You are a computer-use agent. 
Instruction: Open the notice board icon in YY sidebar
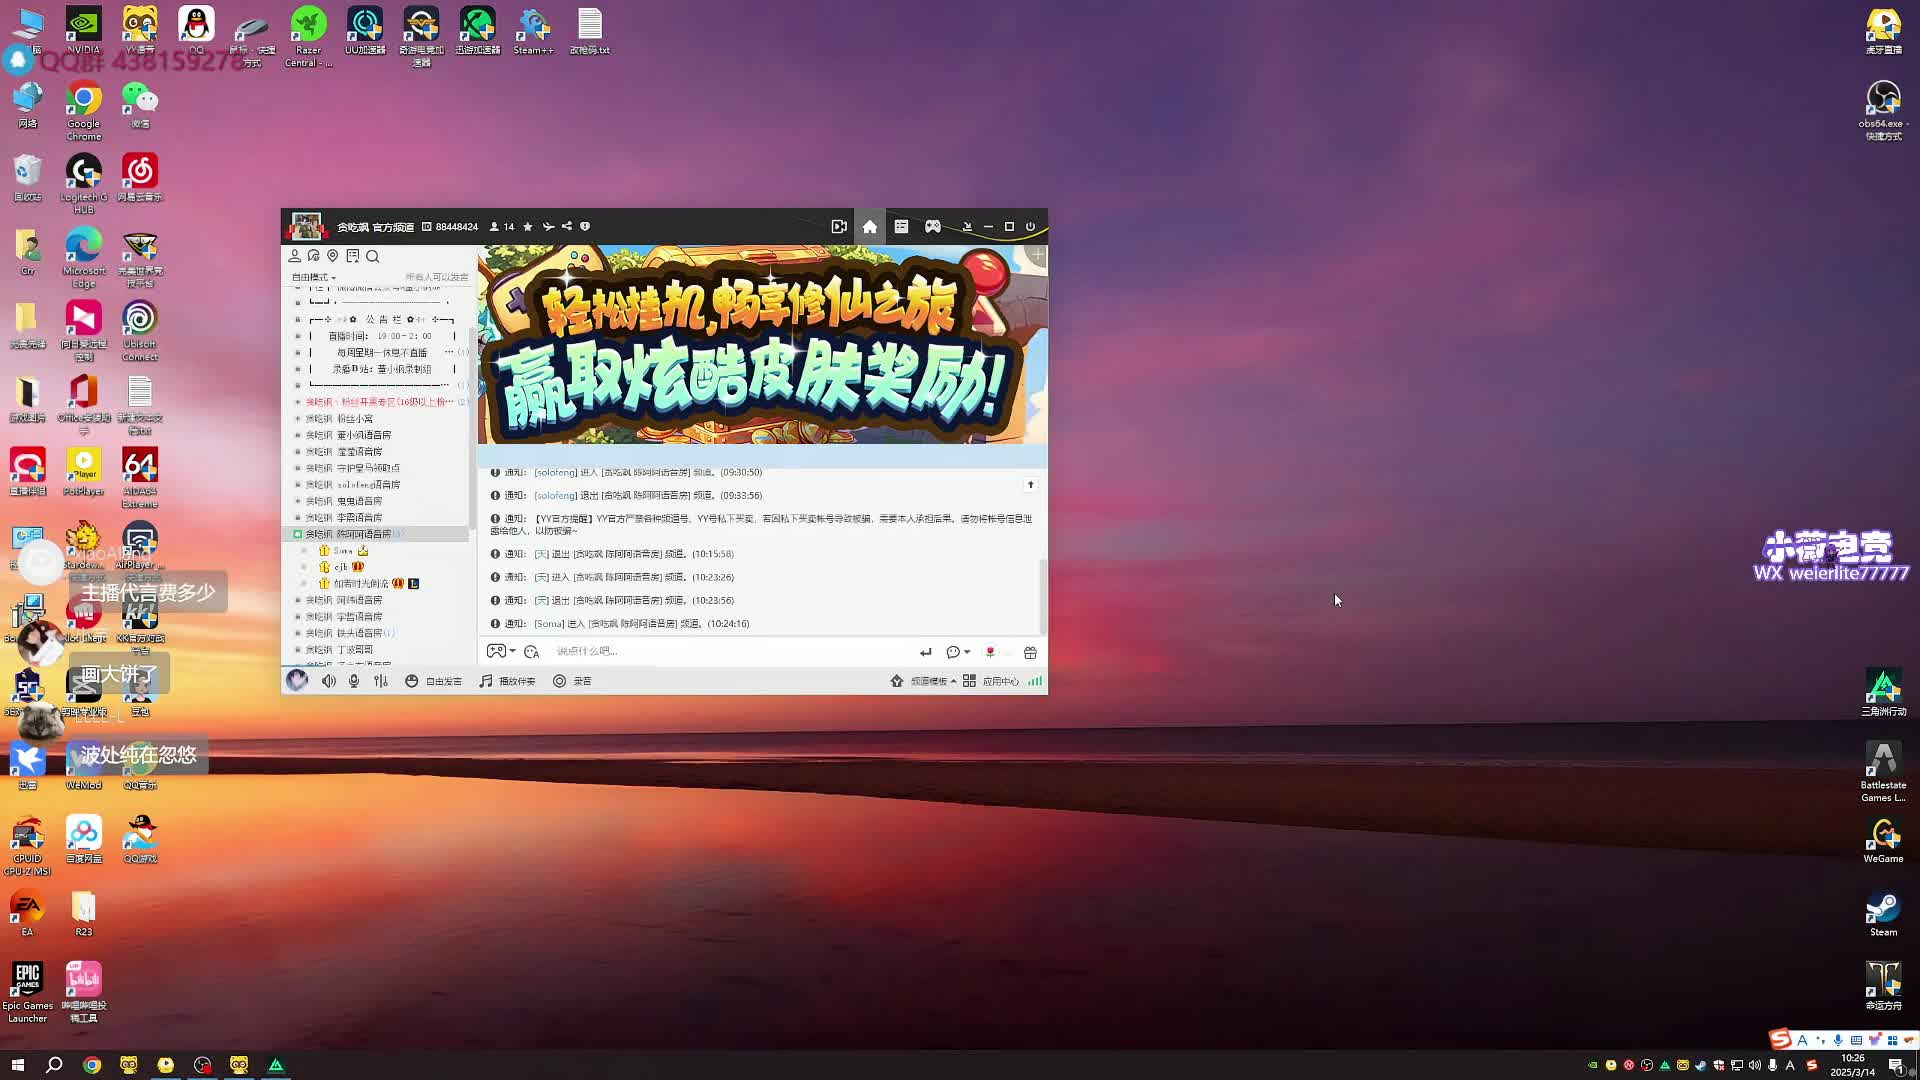point(352,256)
